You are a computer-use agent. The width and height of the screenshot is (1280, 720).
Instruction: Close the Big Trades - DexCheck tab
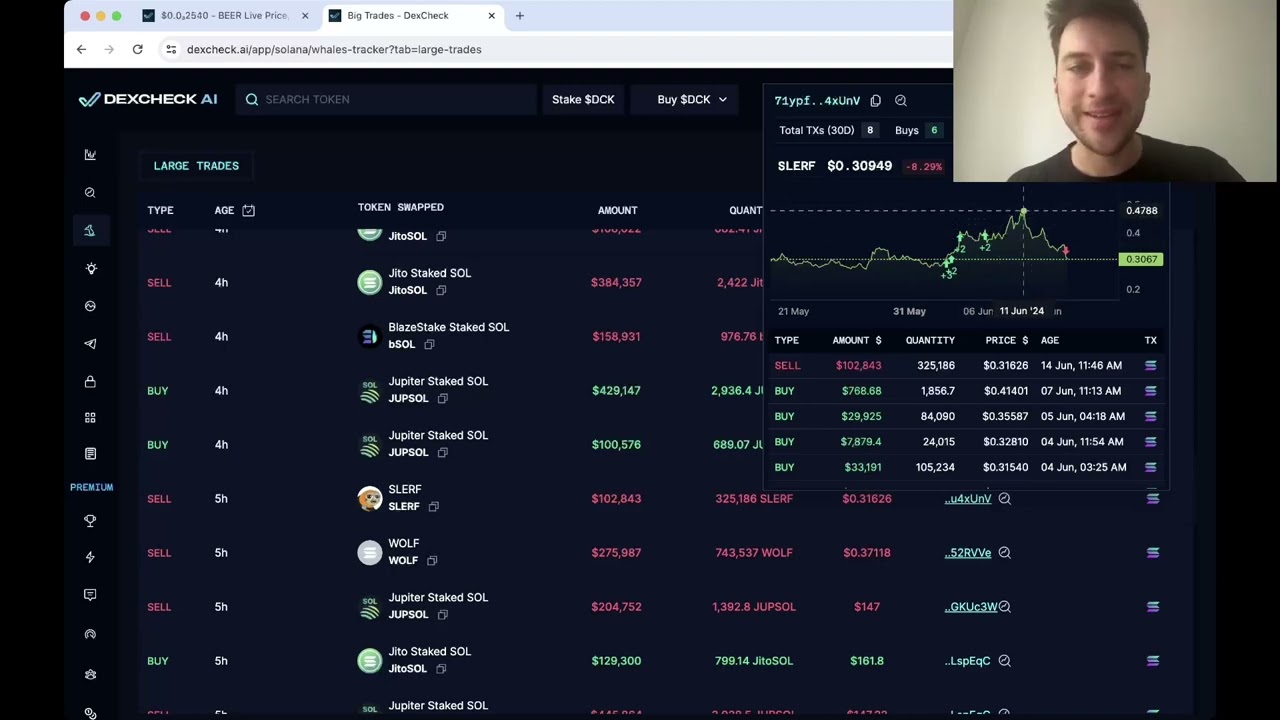[491, 15]
